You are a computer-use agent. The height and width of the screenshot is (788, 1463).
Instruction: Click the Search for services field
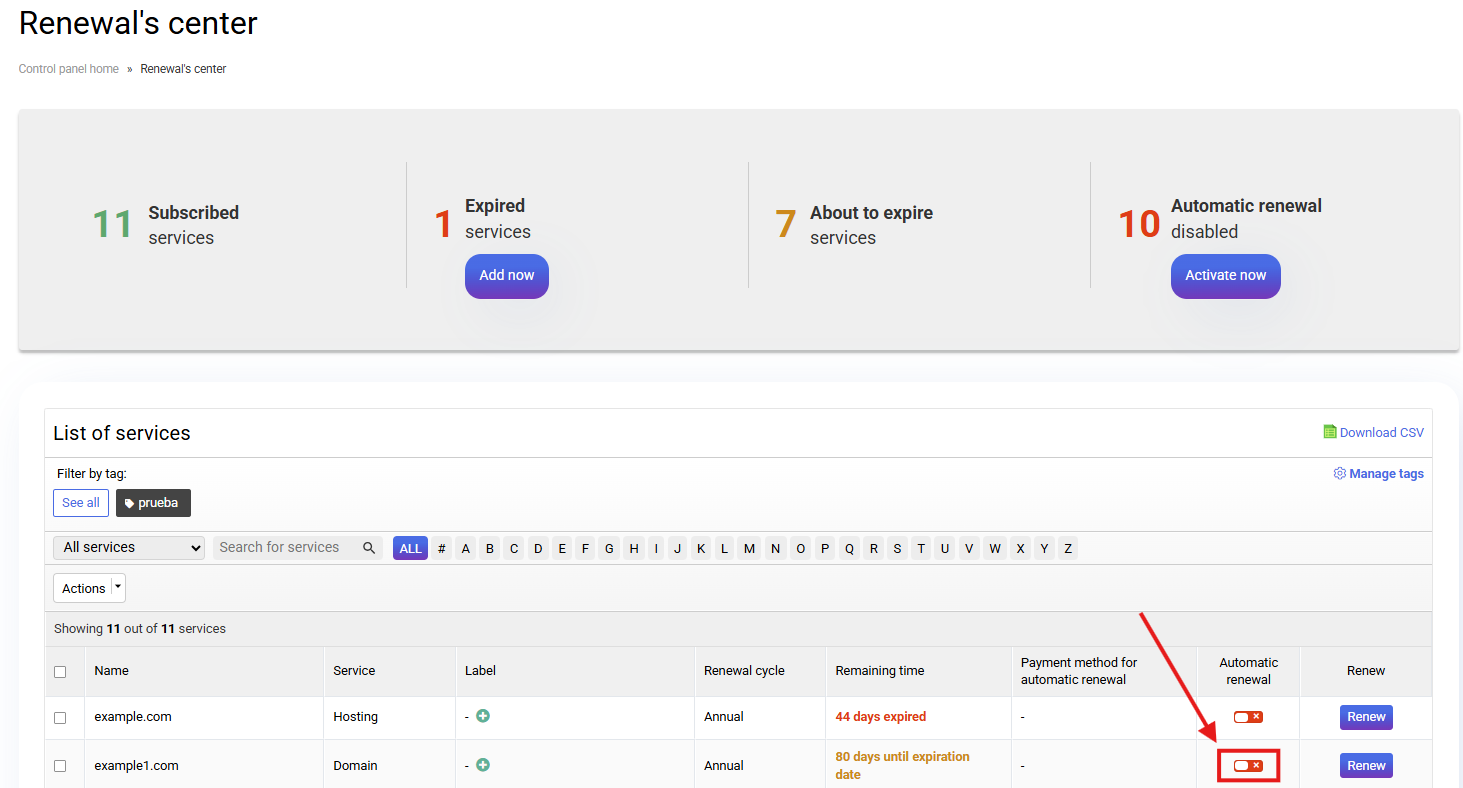tap(286, 548)
